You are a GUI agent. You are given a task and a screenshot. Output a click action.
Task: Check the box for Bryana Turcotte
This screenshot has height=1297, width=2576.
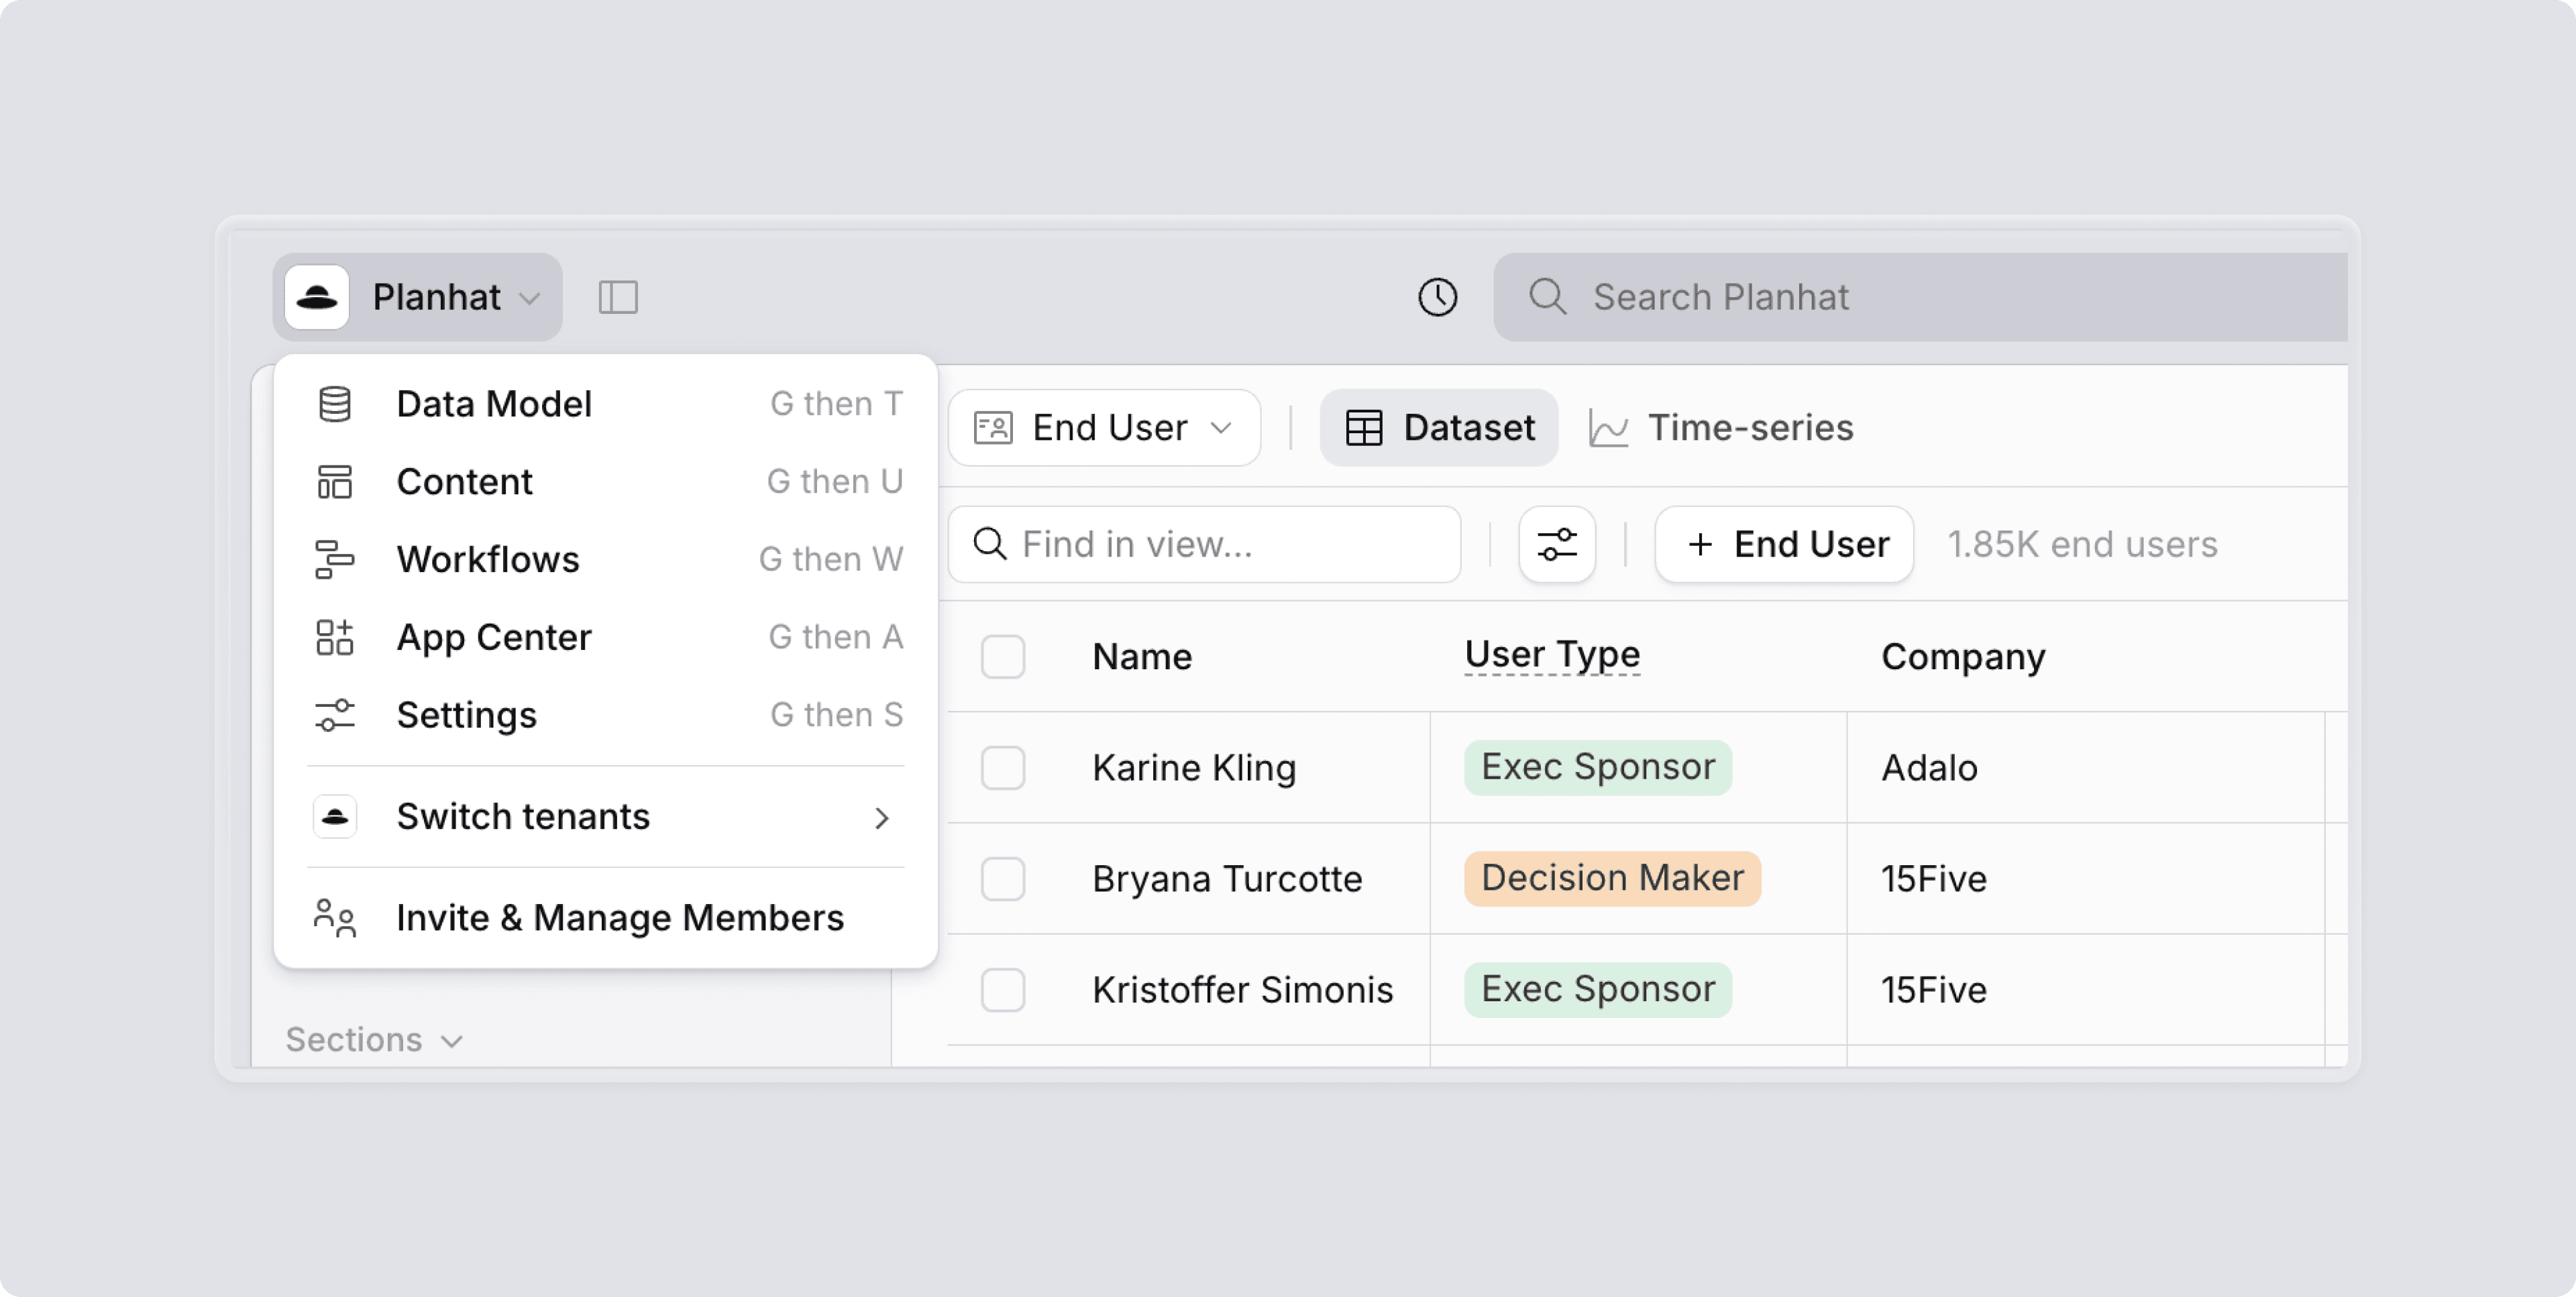click(1003, 879)
